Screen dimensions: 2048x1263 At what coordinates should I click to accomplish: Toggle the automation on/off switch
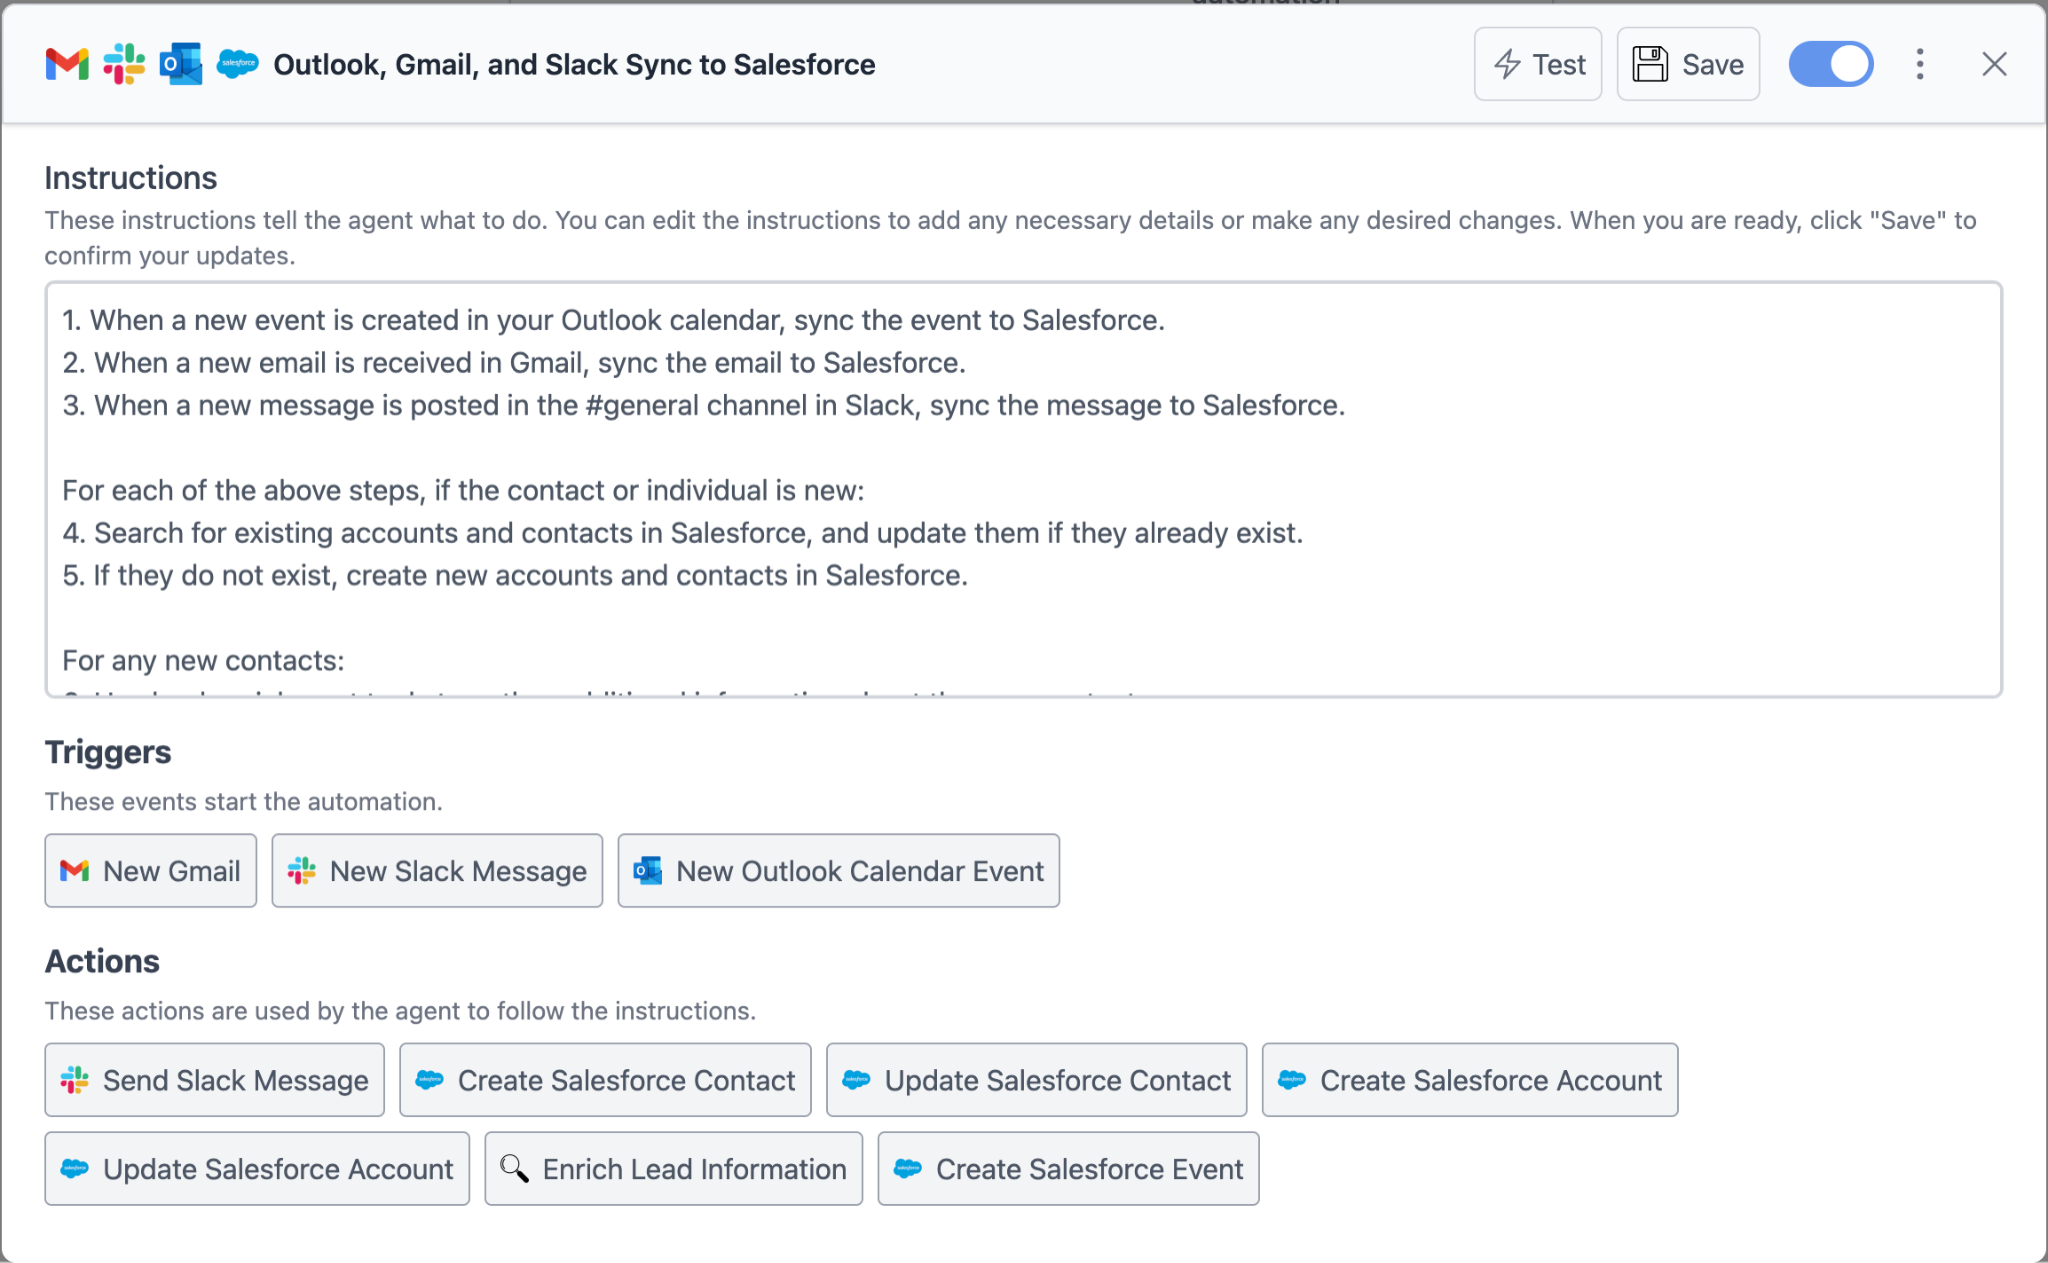(x=1831, y=64)
